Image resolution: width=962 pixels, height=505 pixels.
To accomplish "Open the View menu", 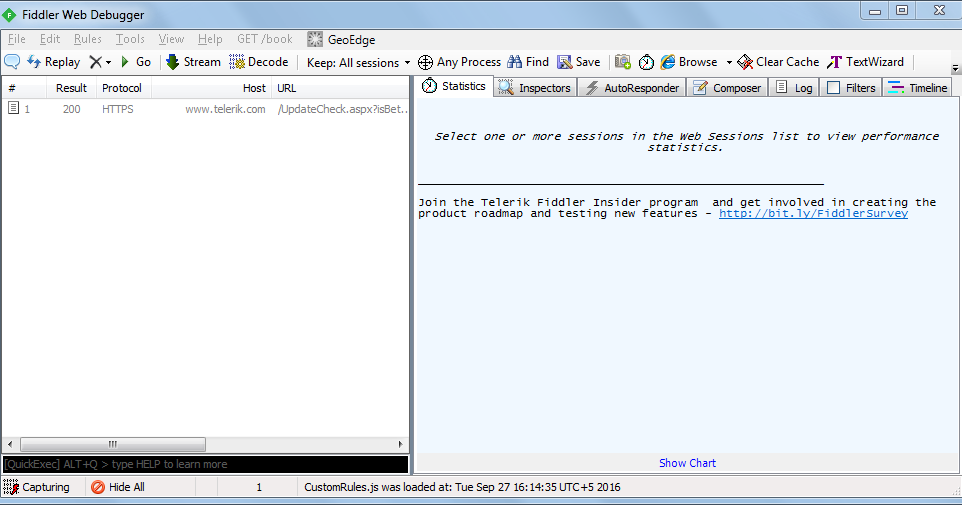I will (x=171, y=39).
